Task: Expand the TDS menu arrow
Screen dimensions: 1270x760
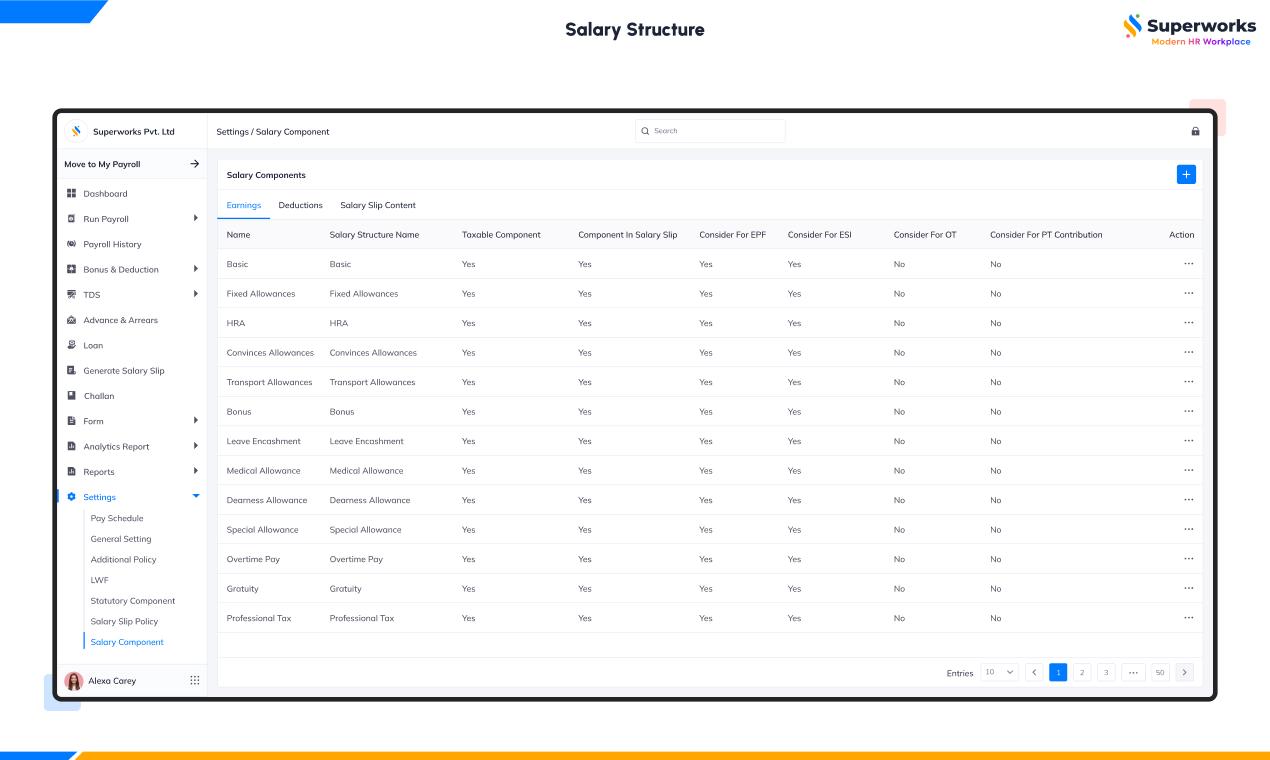Action: click(195, 294)
